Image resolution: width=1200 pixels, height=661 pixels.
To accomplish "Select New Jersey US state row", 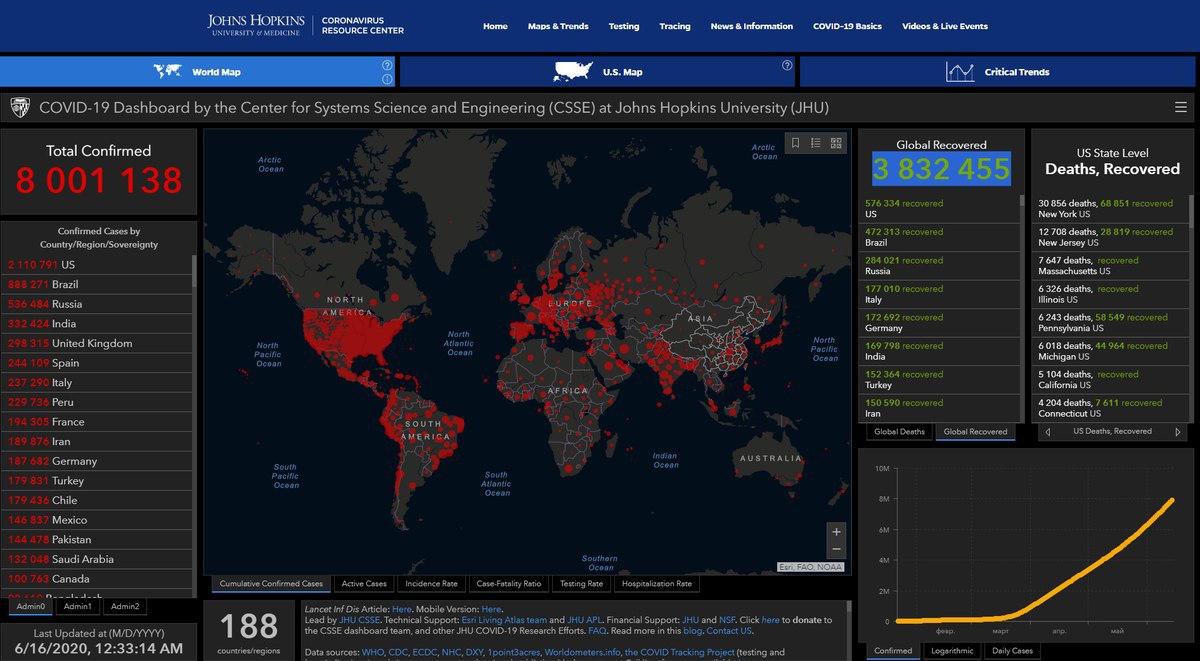I will (1110, 237).
